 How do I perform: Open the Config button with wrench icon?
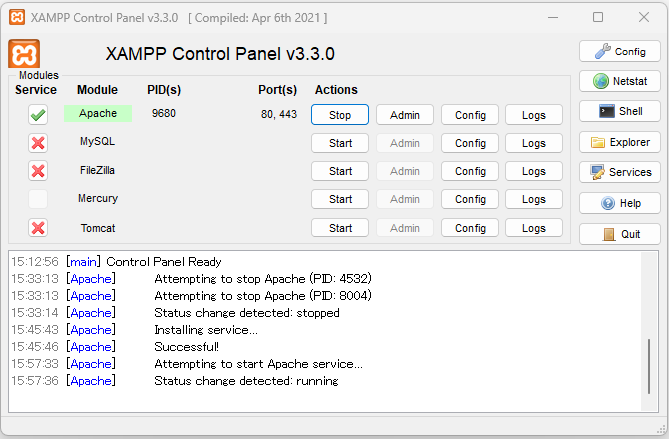[x=620, y=52]
